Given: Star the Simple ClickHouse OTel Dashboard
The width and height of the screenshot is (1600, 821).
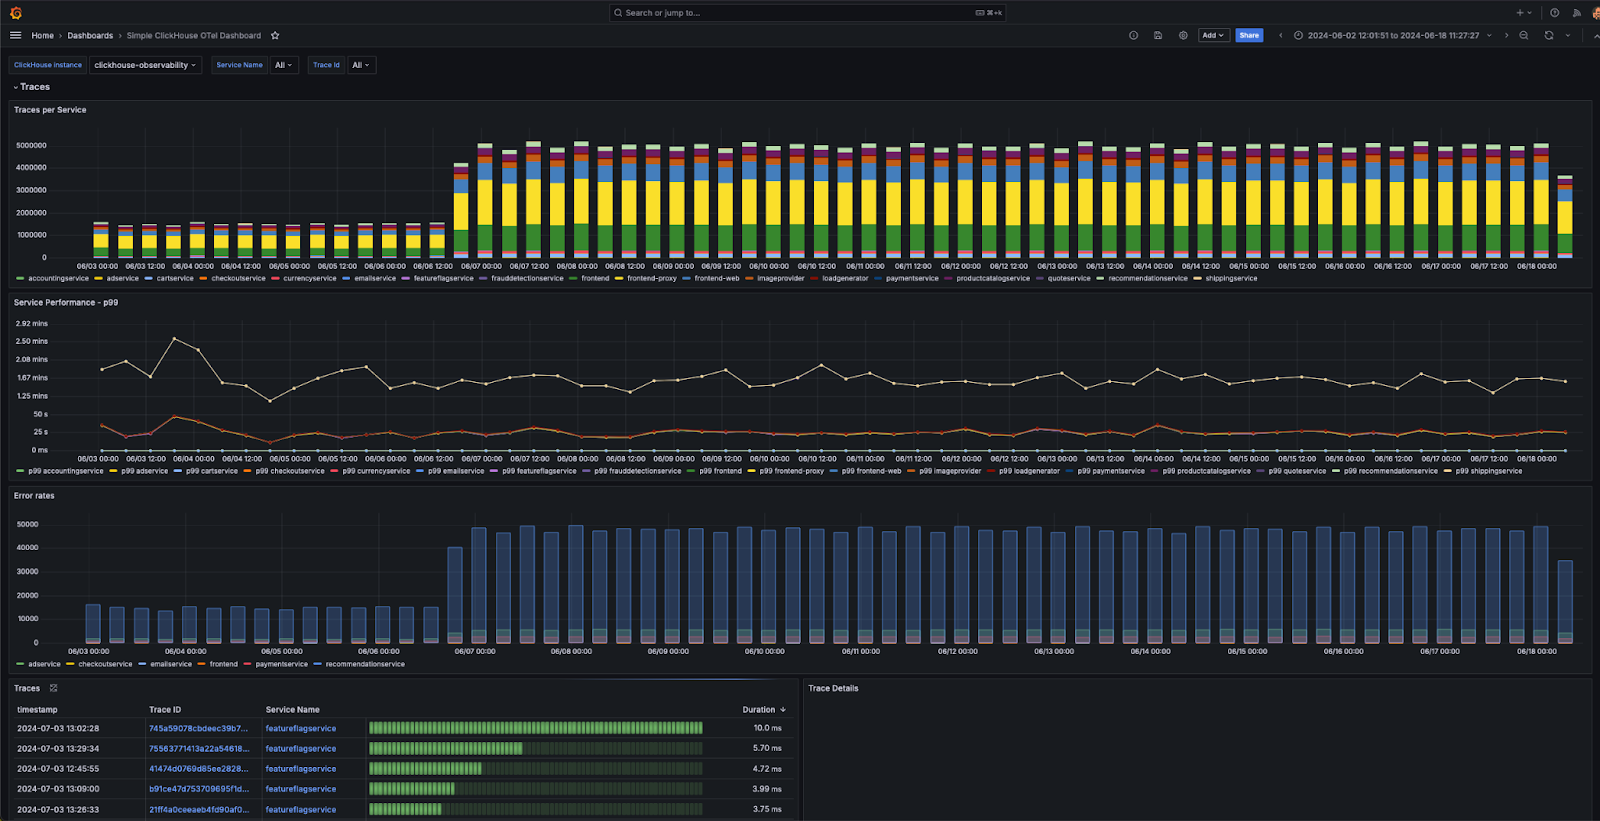Looking at the screenshot, I should (x=275, y=35).
